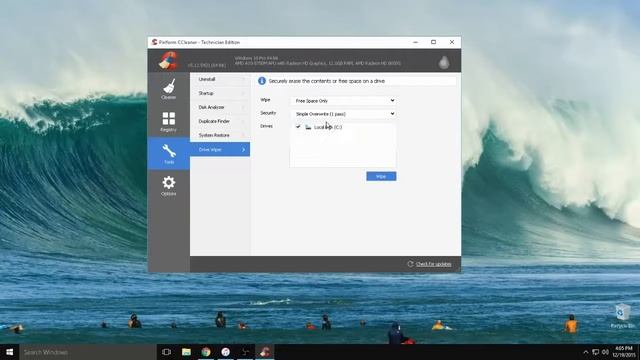Open Chrome from the taskbar
Screen dimensions: 640x360
pyautogui.click(x=206, y=352)
